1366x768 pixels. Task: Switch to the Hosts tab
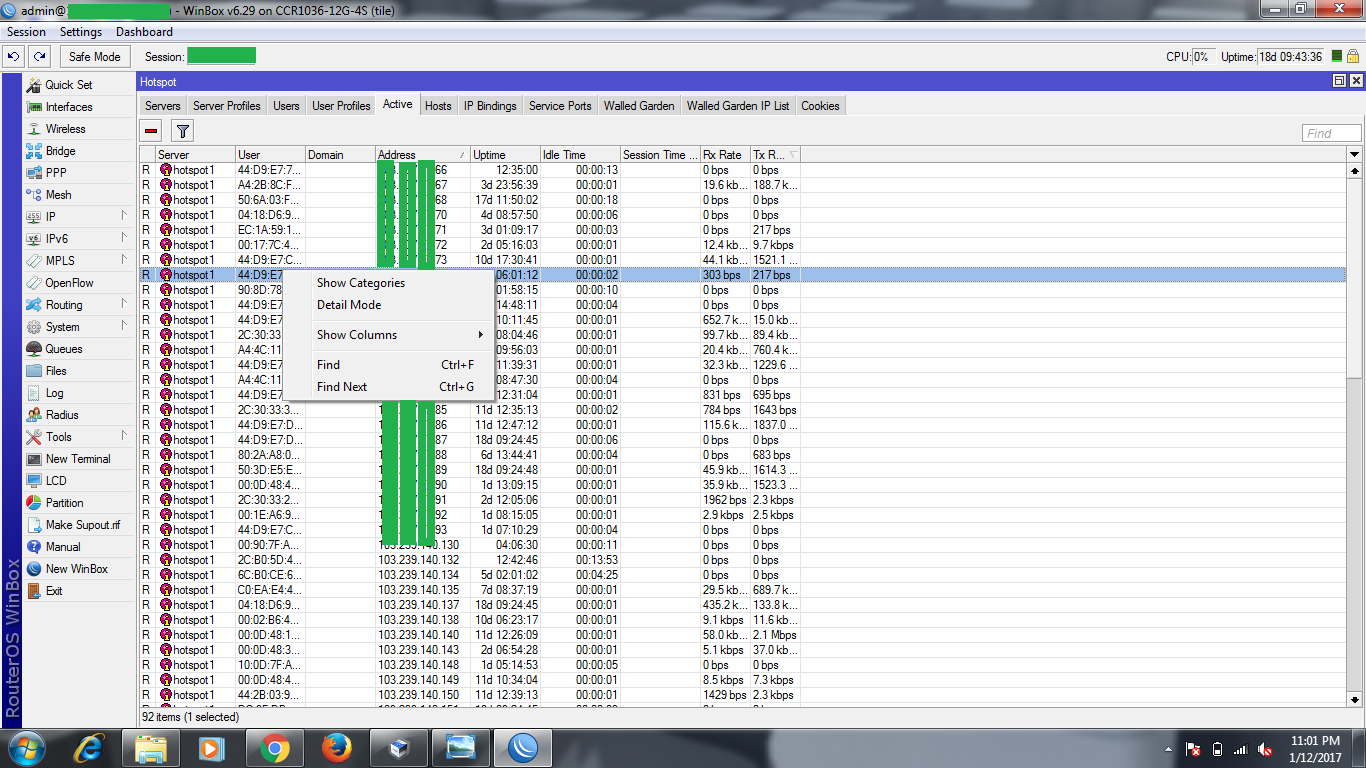tap(438, 104)
